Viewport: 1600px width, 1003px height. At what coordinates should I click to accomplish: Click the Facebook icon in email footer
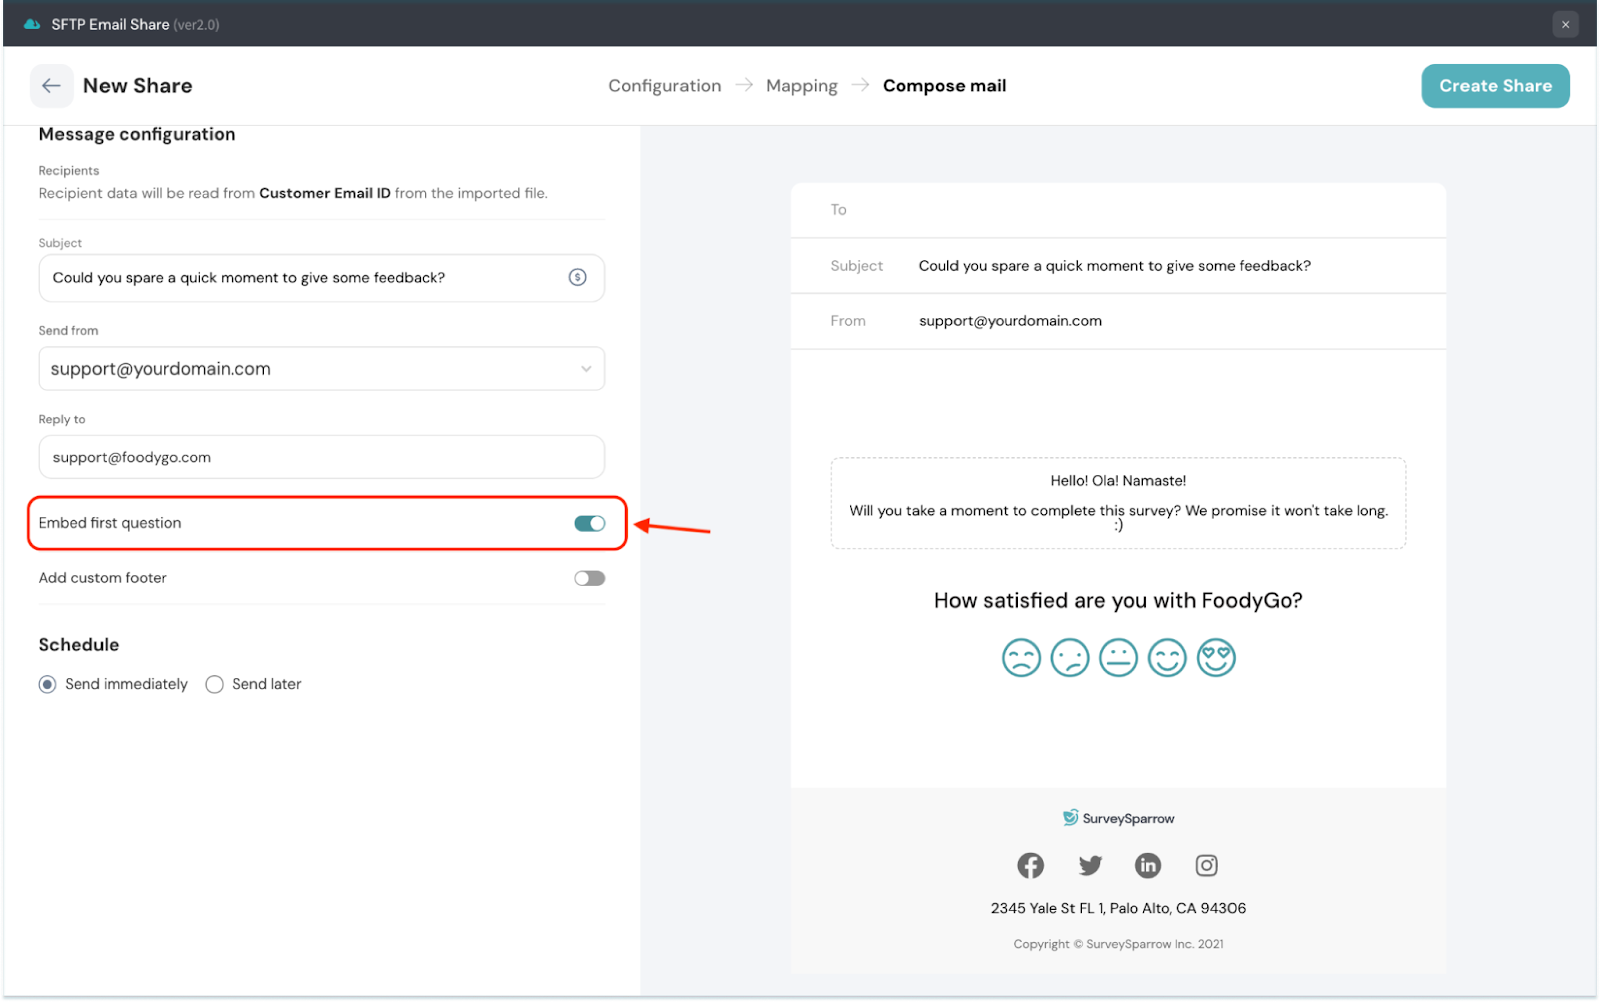click(1030, 865)
